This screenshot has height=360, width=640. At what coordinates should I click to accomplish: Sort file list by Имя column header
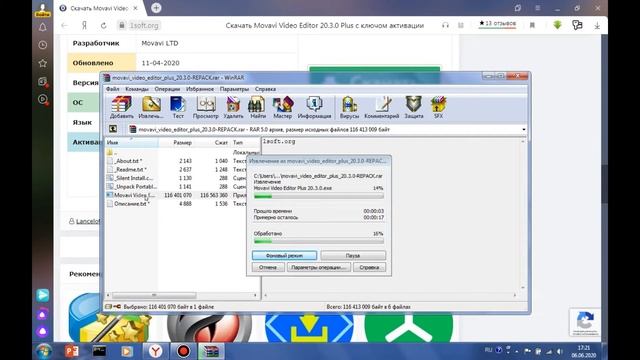point(131,142)
